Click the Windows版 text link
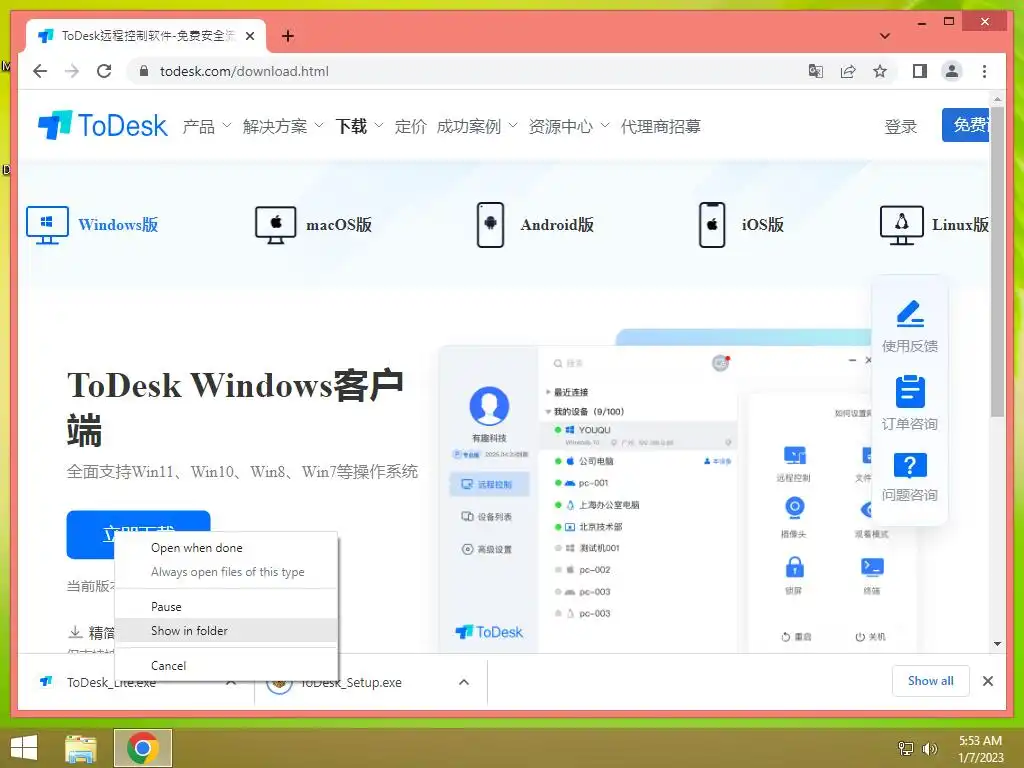 pos(118,225)
